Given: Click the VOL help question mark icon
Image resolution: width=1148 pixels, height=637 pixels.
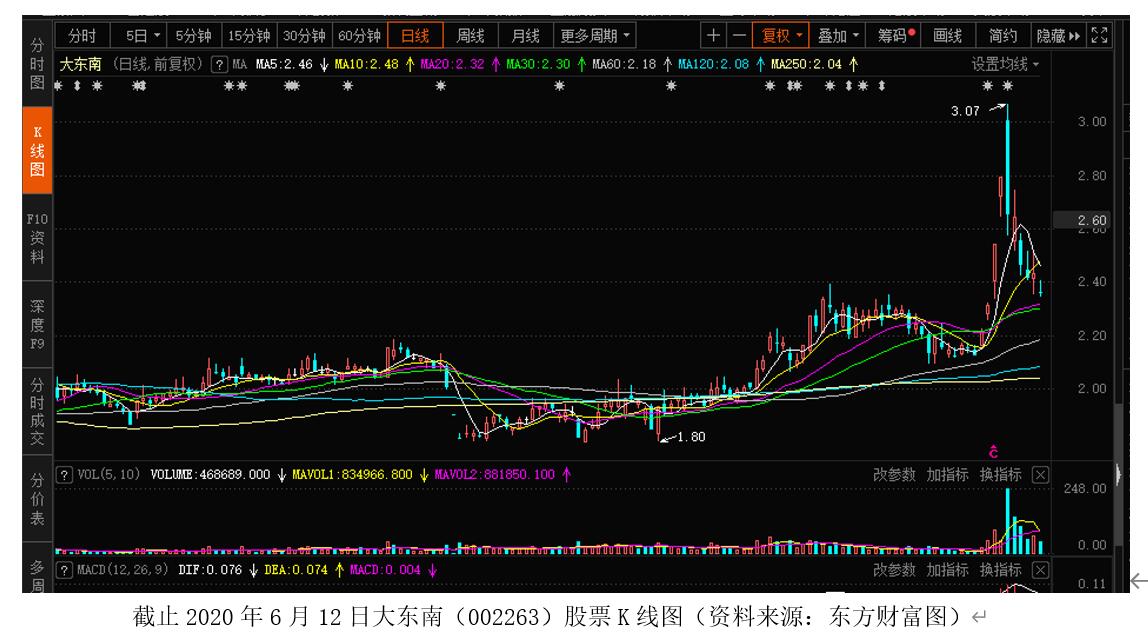Looking at the screenshot, I should coord(64,475).
